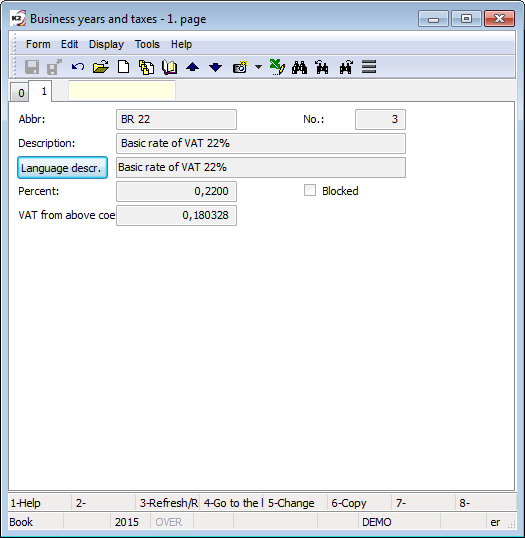525x538 pixels.
Task: Minimize the Business years and taxes window
Action: pos(433,19)
